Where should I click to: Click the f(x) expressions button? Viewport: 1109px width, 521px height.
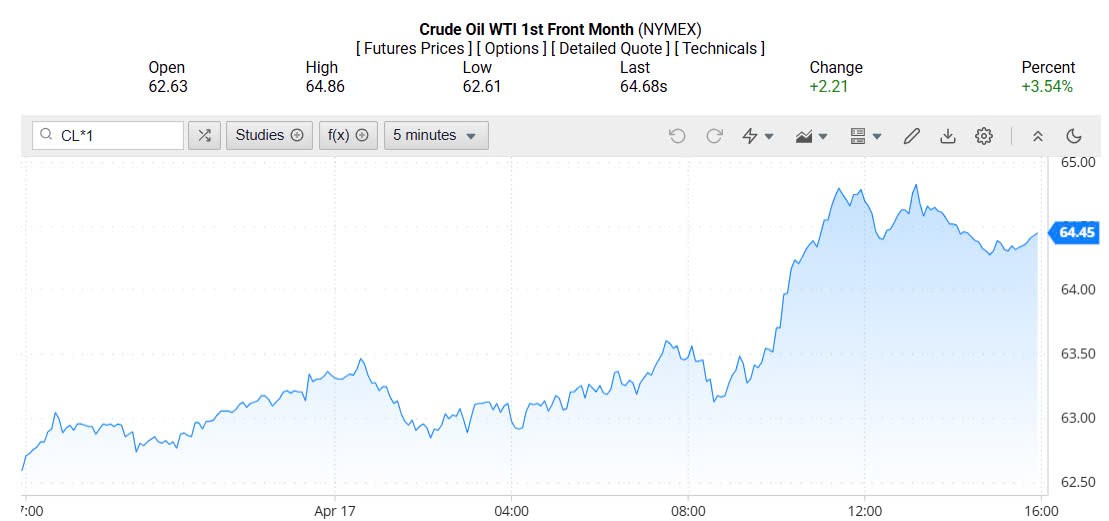[x=348, y=136]
